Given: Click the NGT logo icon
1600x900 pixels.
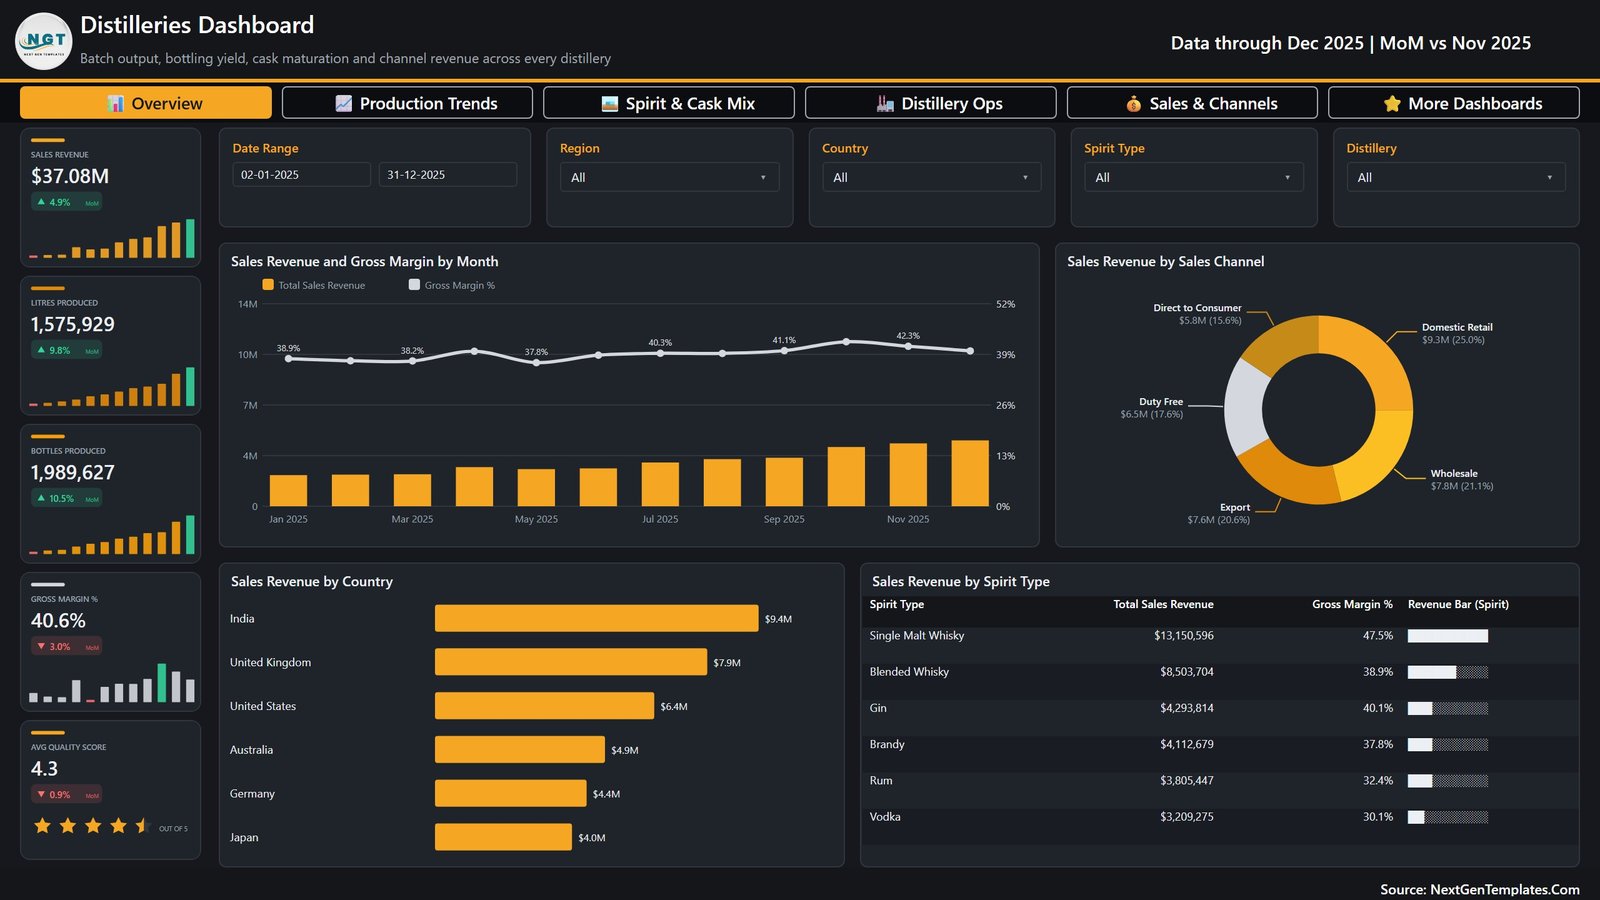Looking at the screenshot, I should coord(44,41).
